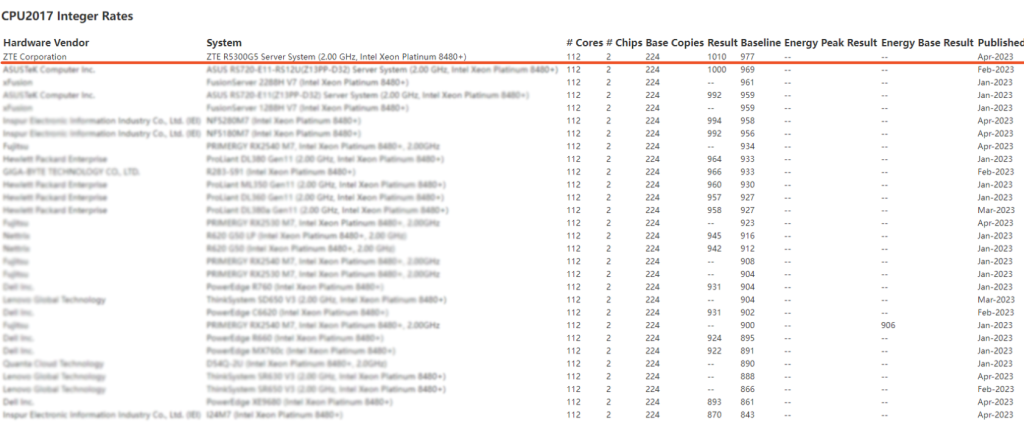Select the PowerEdge R660 system entry
Screen dimensions: 1024x434
click(x=295, y=338)
